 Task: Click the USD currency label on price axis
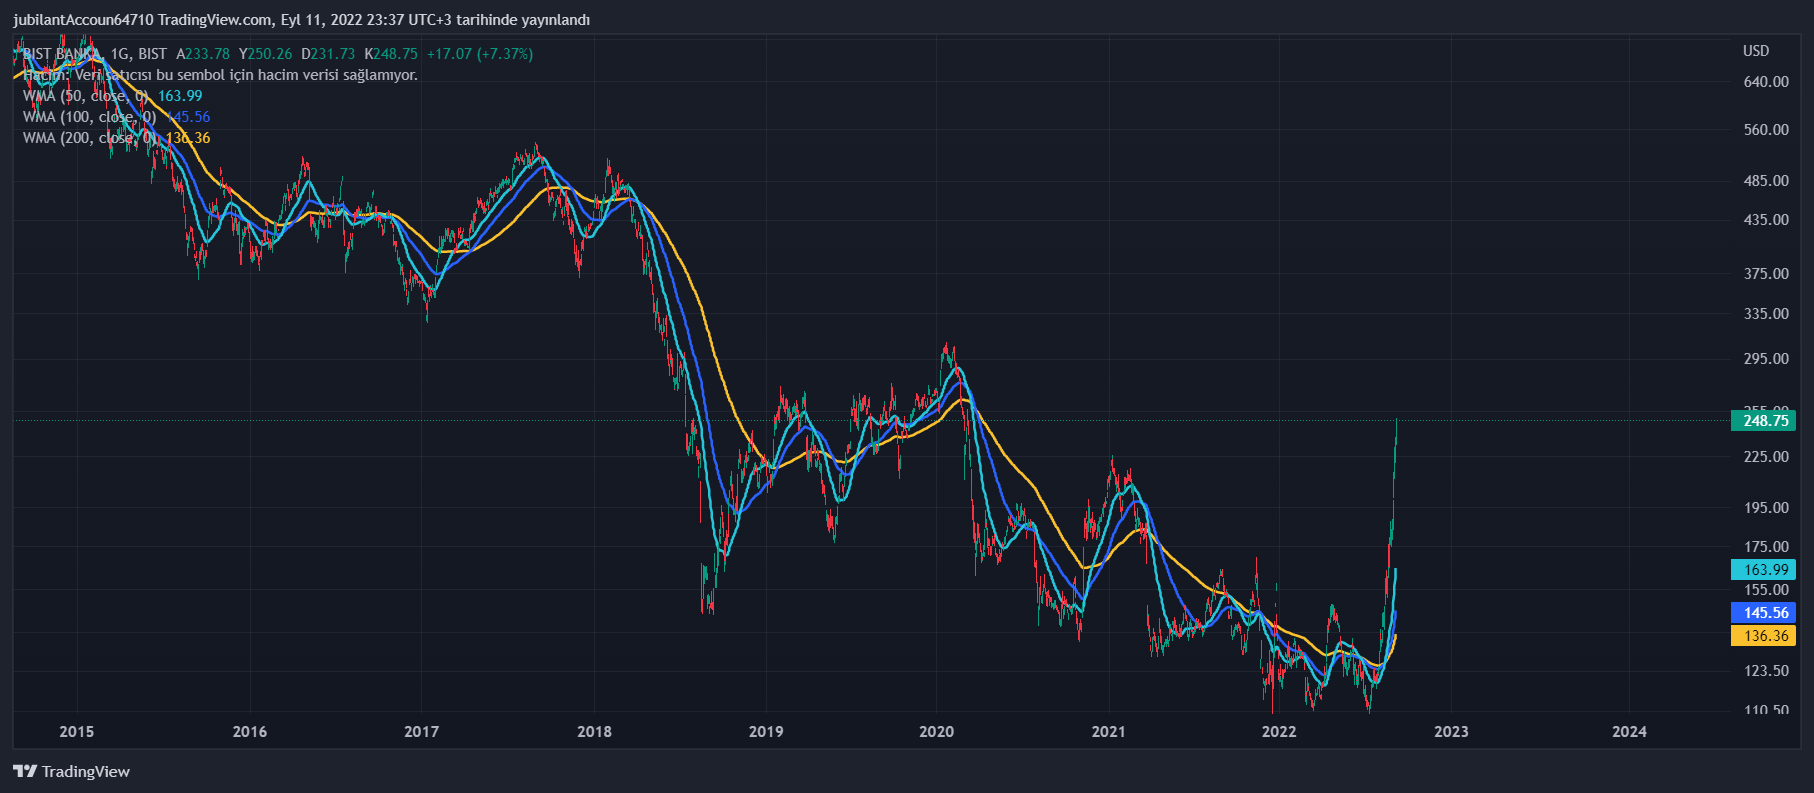click(x=1756, y=51)
